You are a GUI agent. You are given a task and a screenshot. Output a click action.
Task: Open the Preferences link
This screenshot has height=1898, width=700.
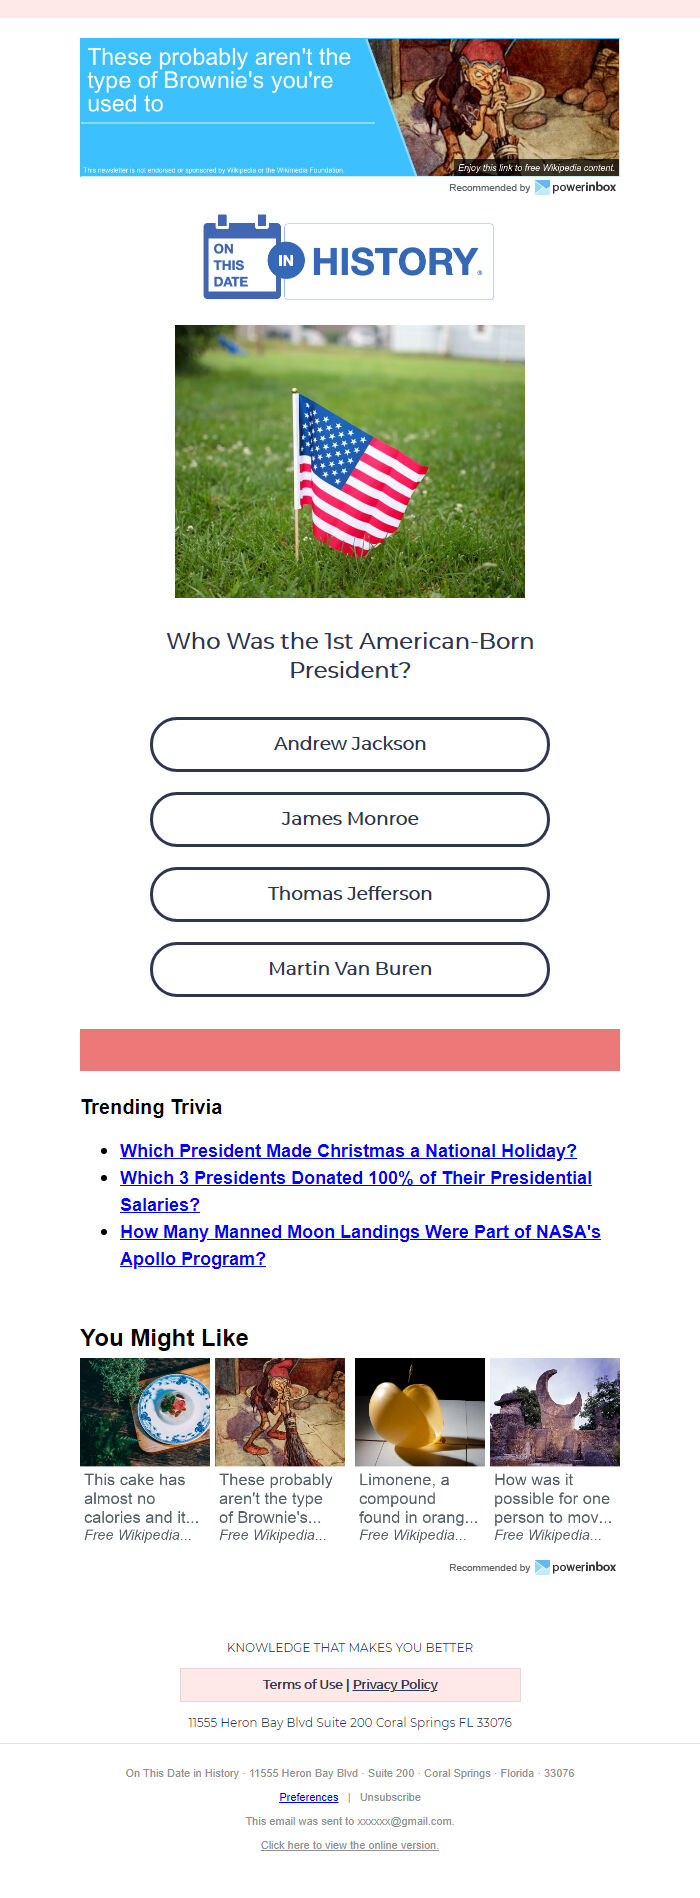click(309, 1797)
